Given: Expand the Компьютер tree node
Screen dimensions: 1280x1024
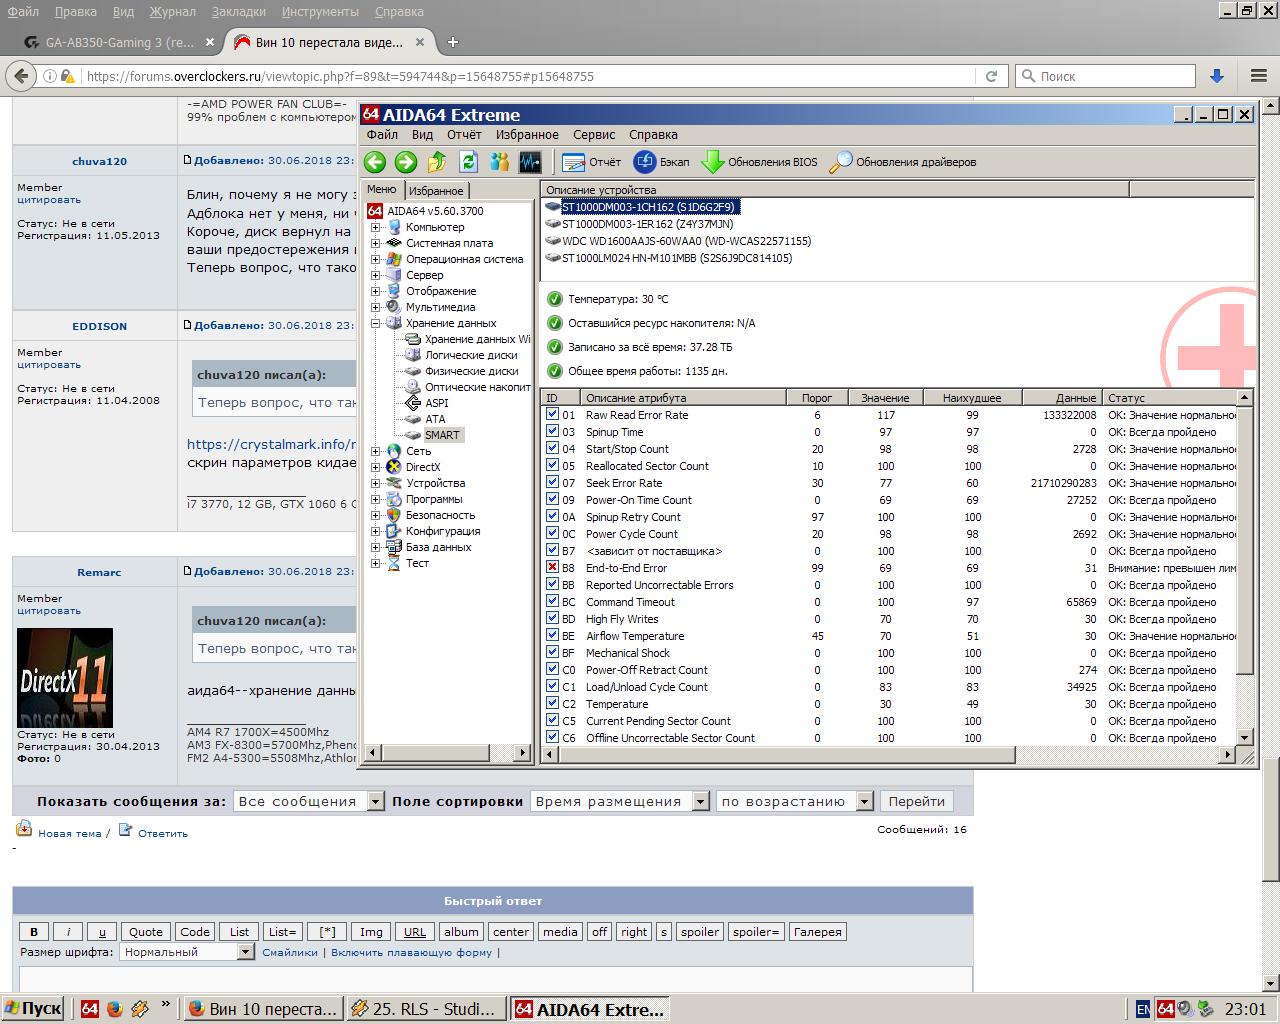Looking at the screenshot, I should [x=376, y=227].
